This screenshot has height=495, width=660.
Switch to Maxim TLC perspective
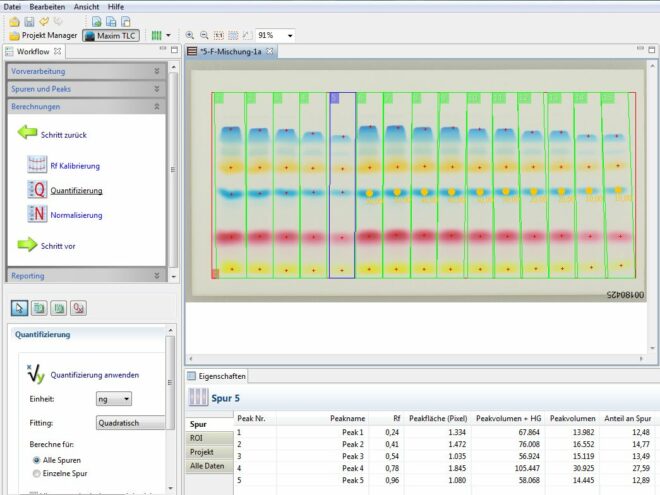[x=111, y=36]
